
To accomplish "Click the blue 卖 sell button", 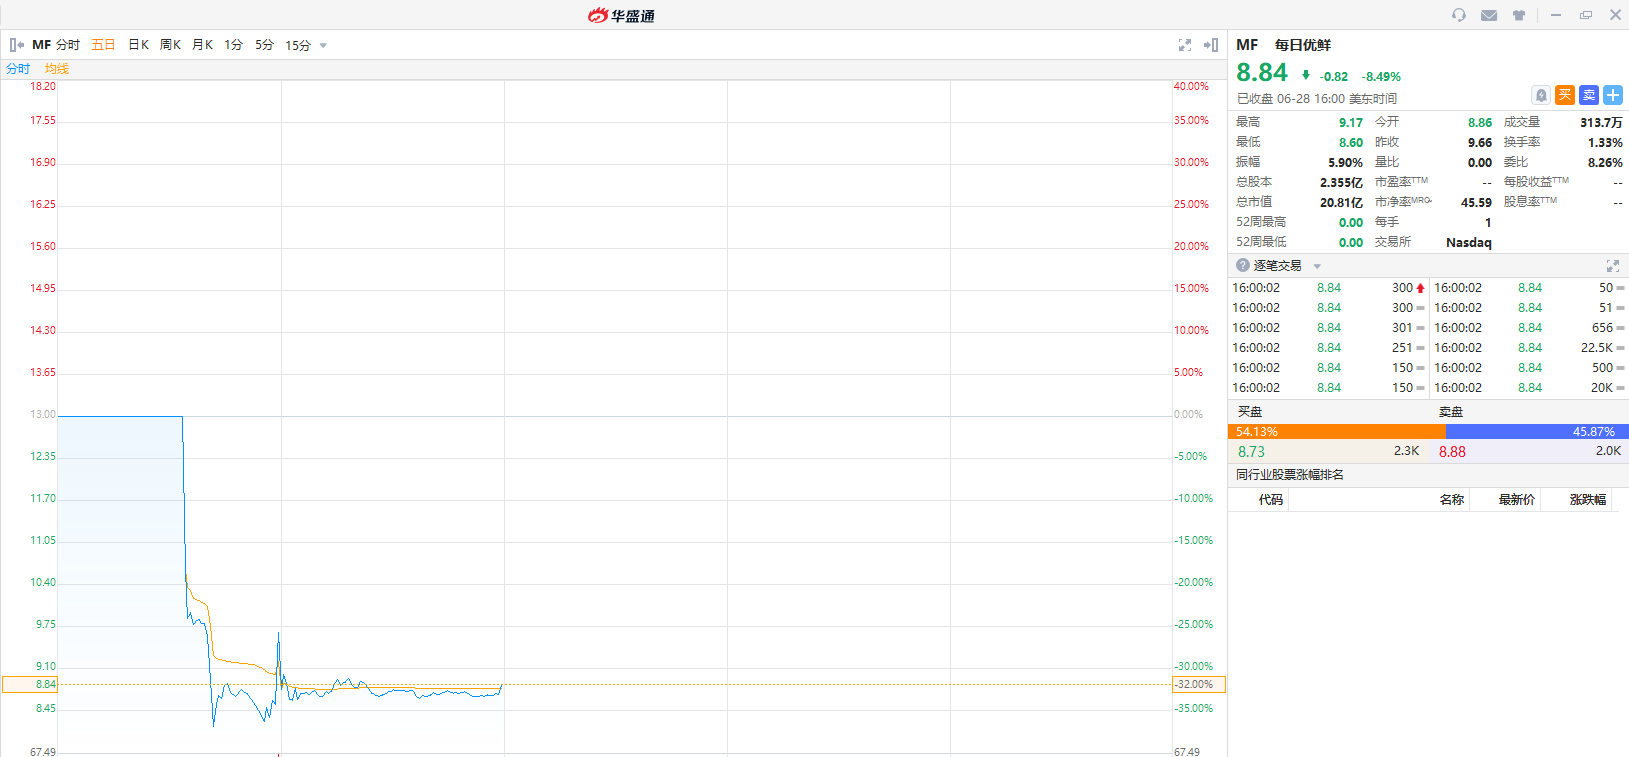I will pos(1589,95).
